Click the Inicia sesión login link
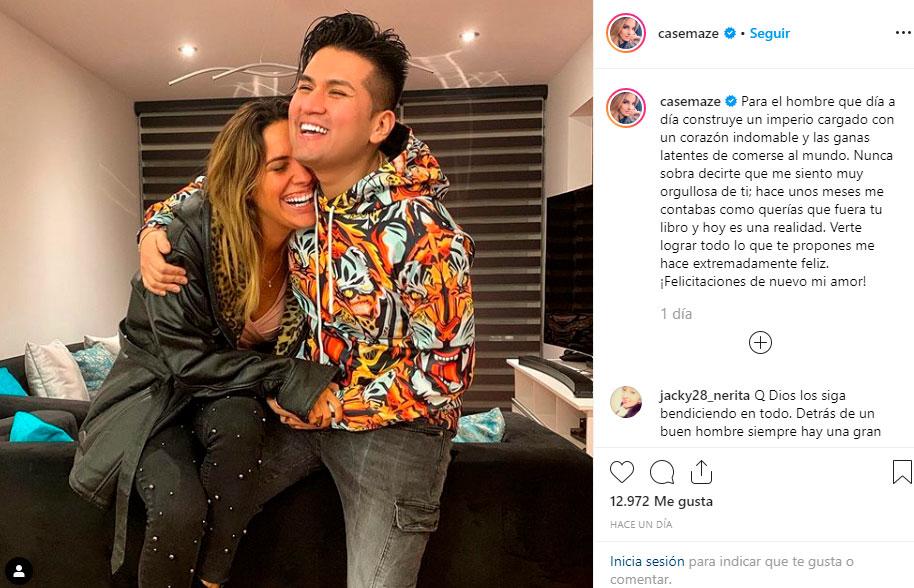This screenshot has width=914, height=588. 647,561
